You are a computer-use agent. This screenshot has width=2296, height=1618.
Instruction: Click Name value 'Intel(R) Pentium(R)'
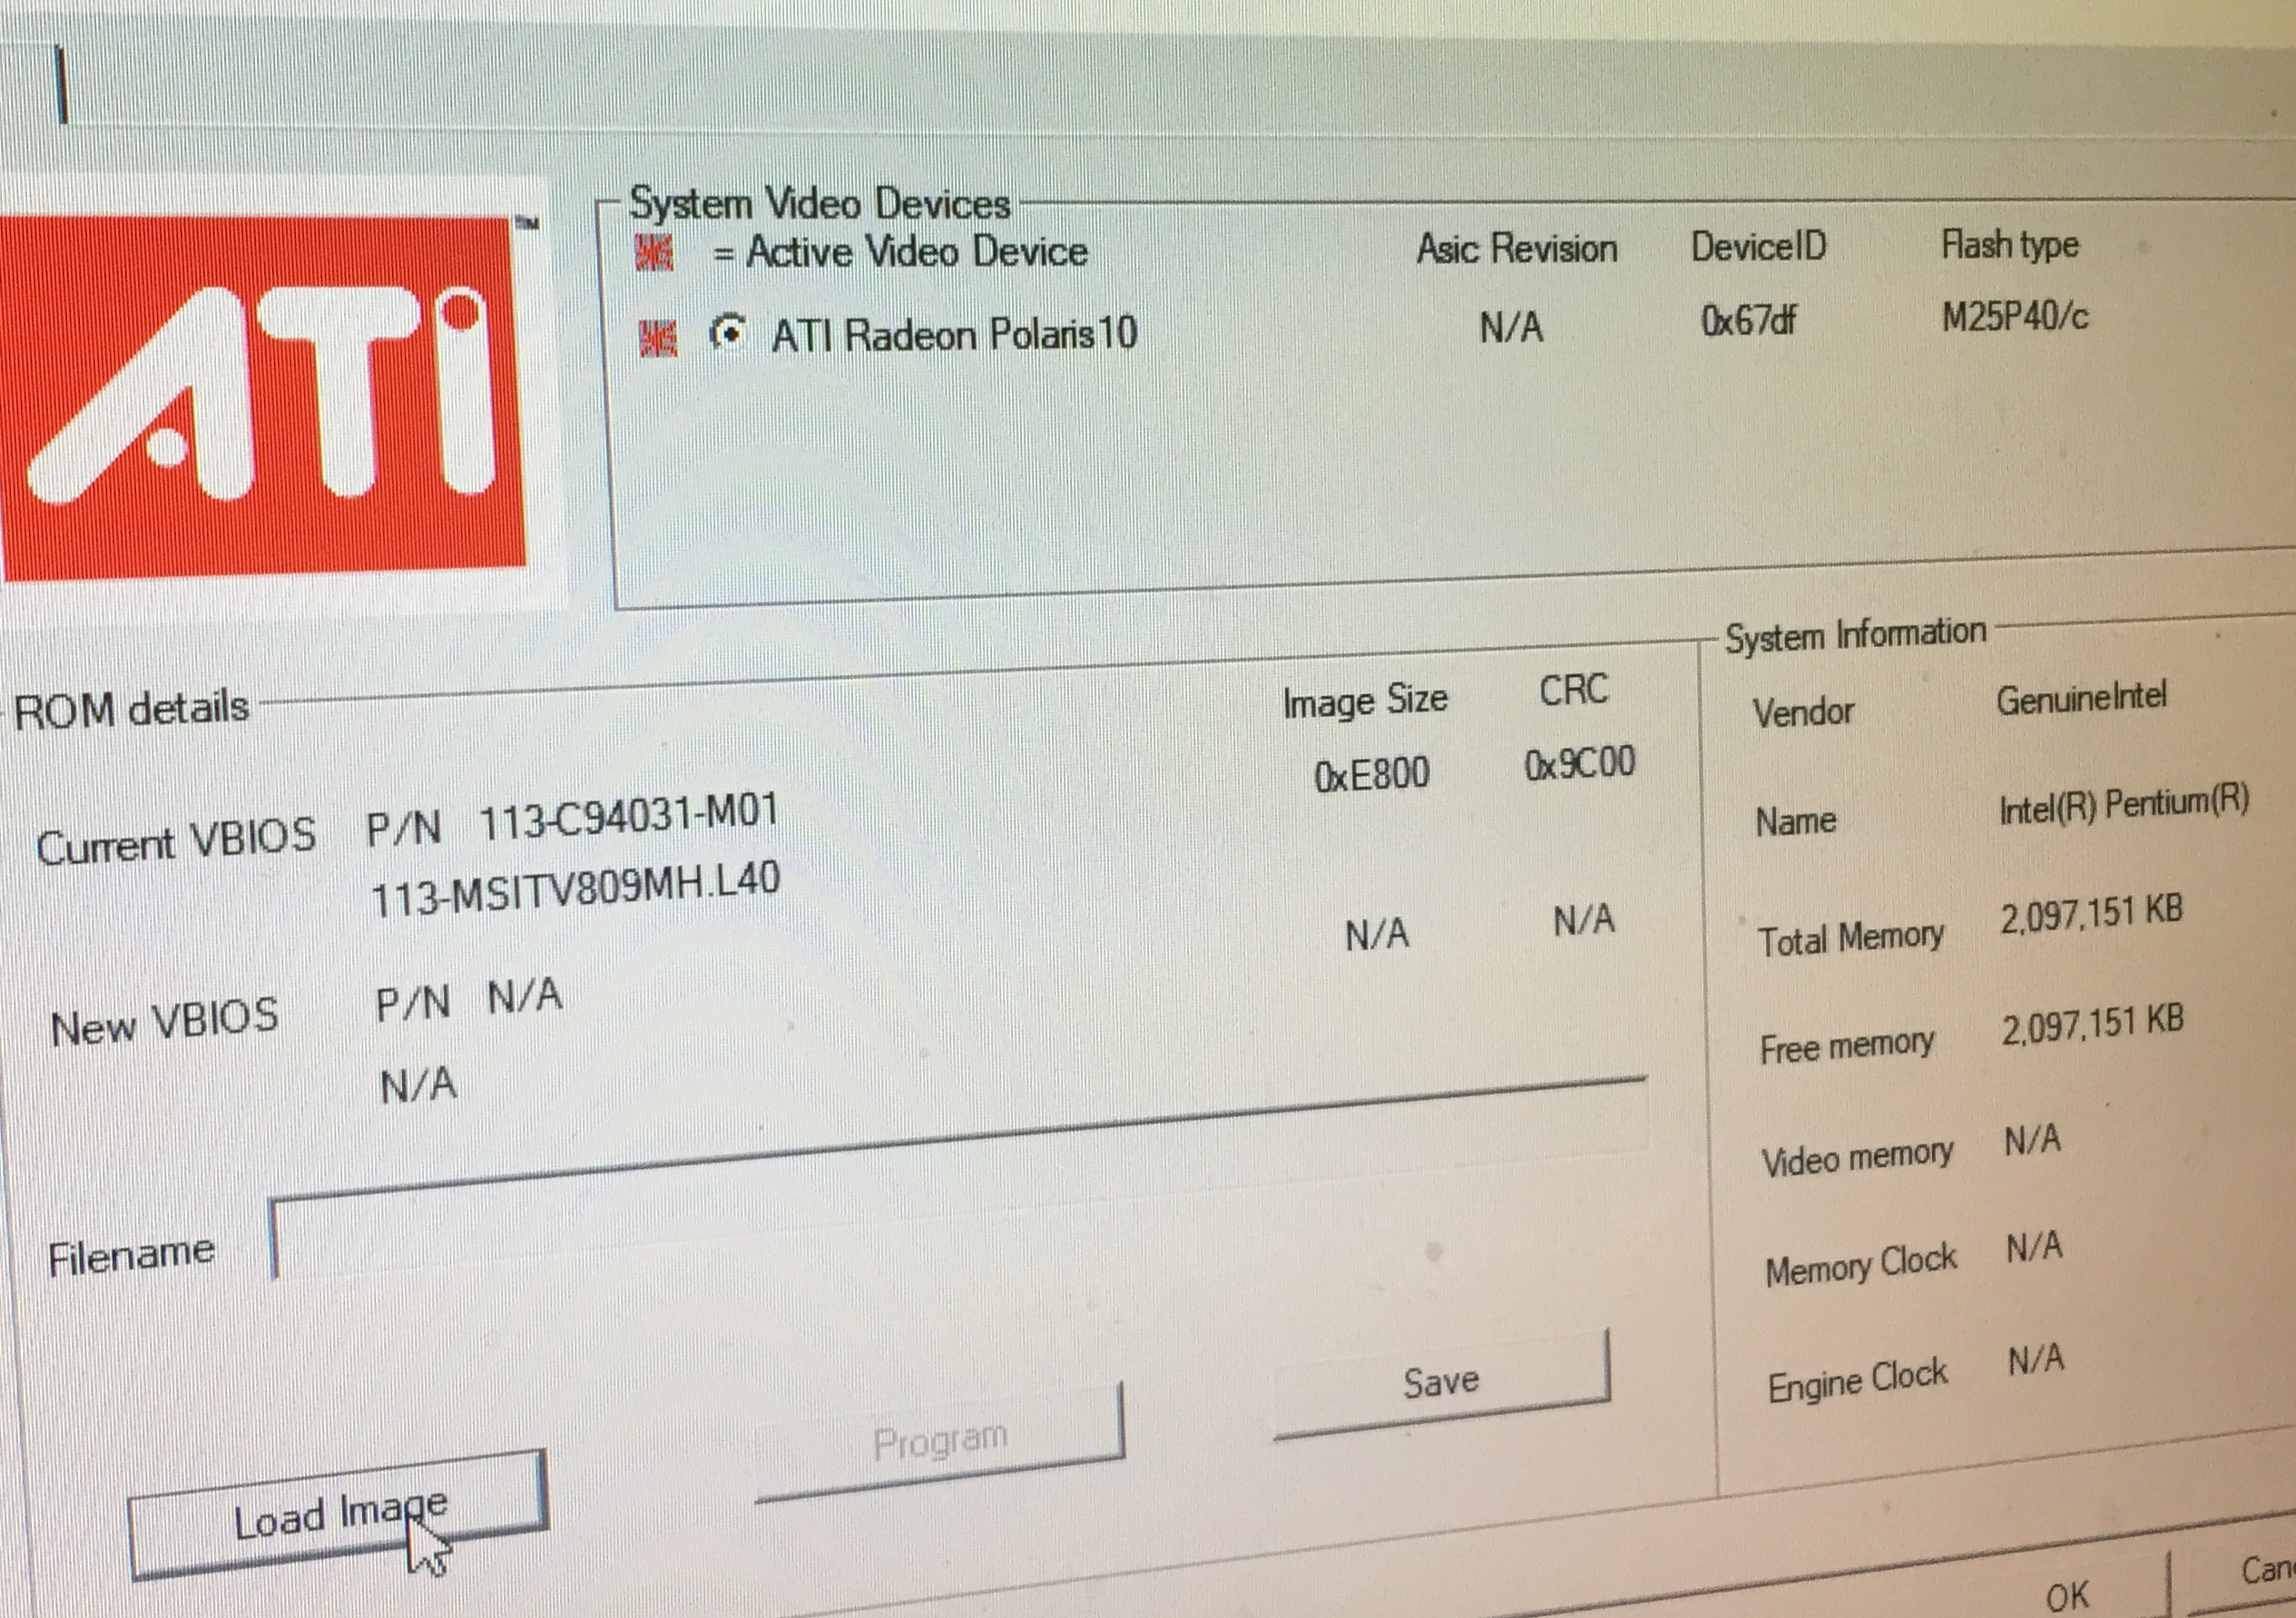click(x=2123, y=805)
